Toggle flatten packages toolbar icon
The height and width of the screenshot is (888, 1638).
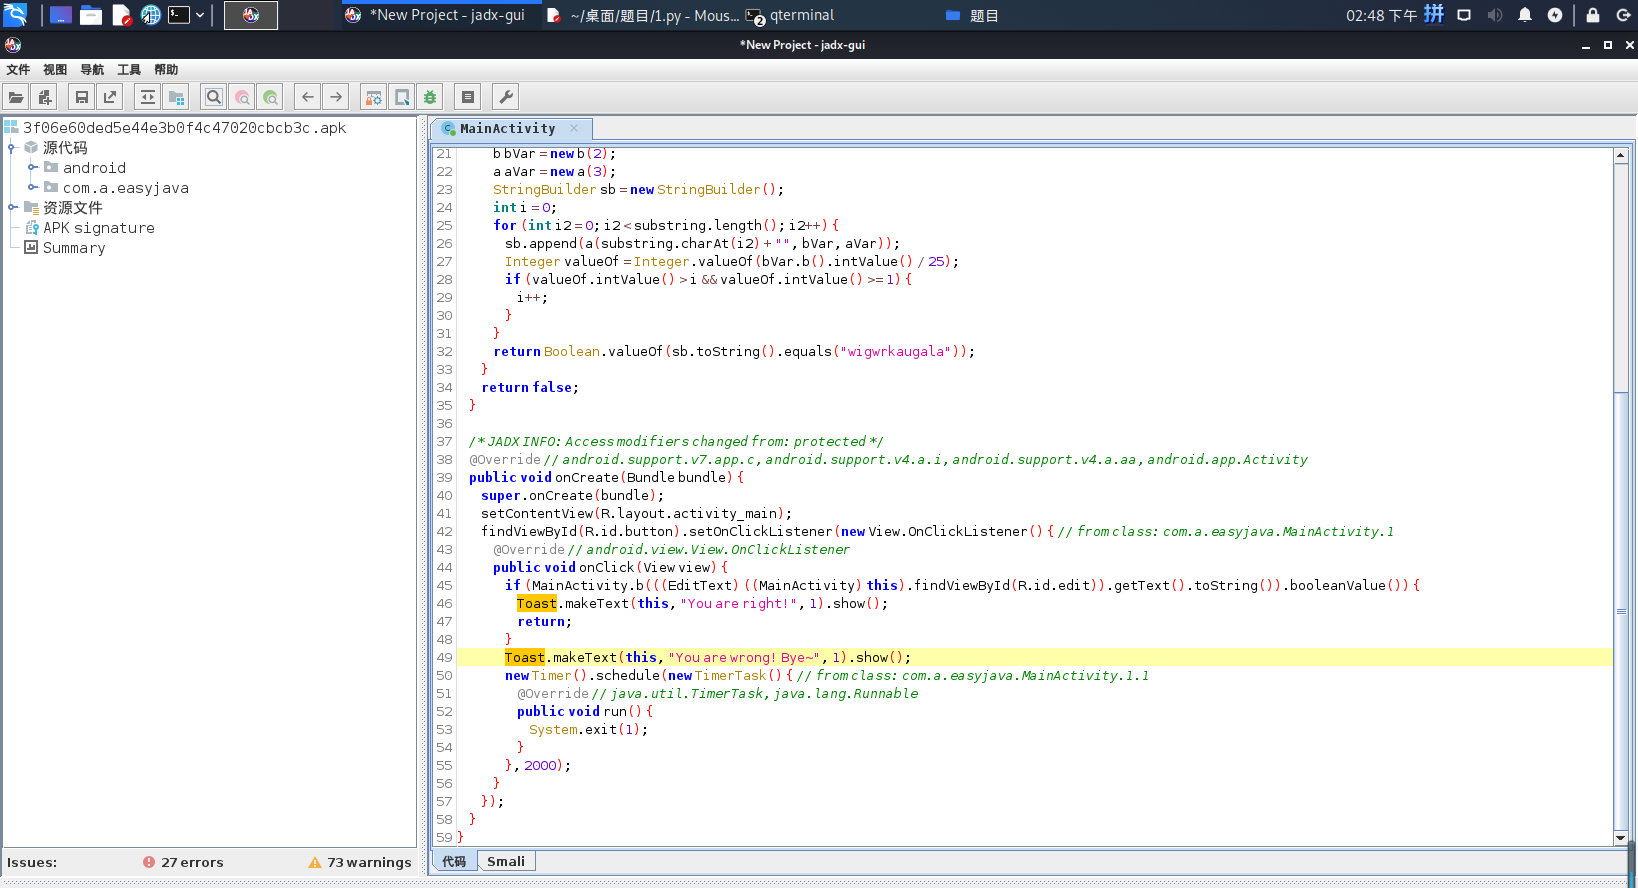(177, 97)
